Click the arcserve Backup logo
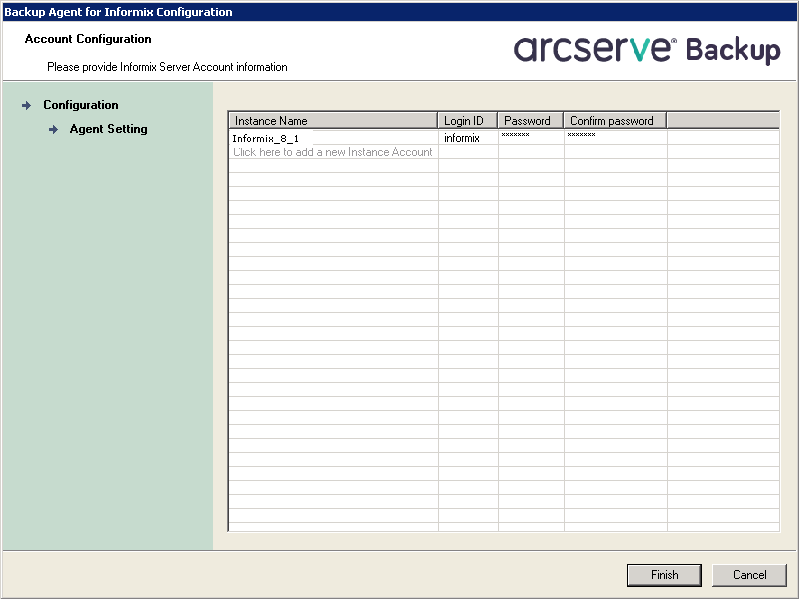The height and width of the screenshot is (599, 799). [x=647, y=50]
